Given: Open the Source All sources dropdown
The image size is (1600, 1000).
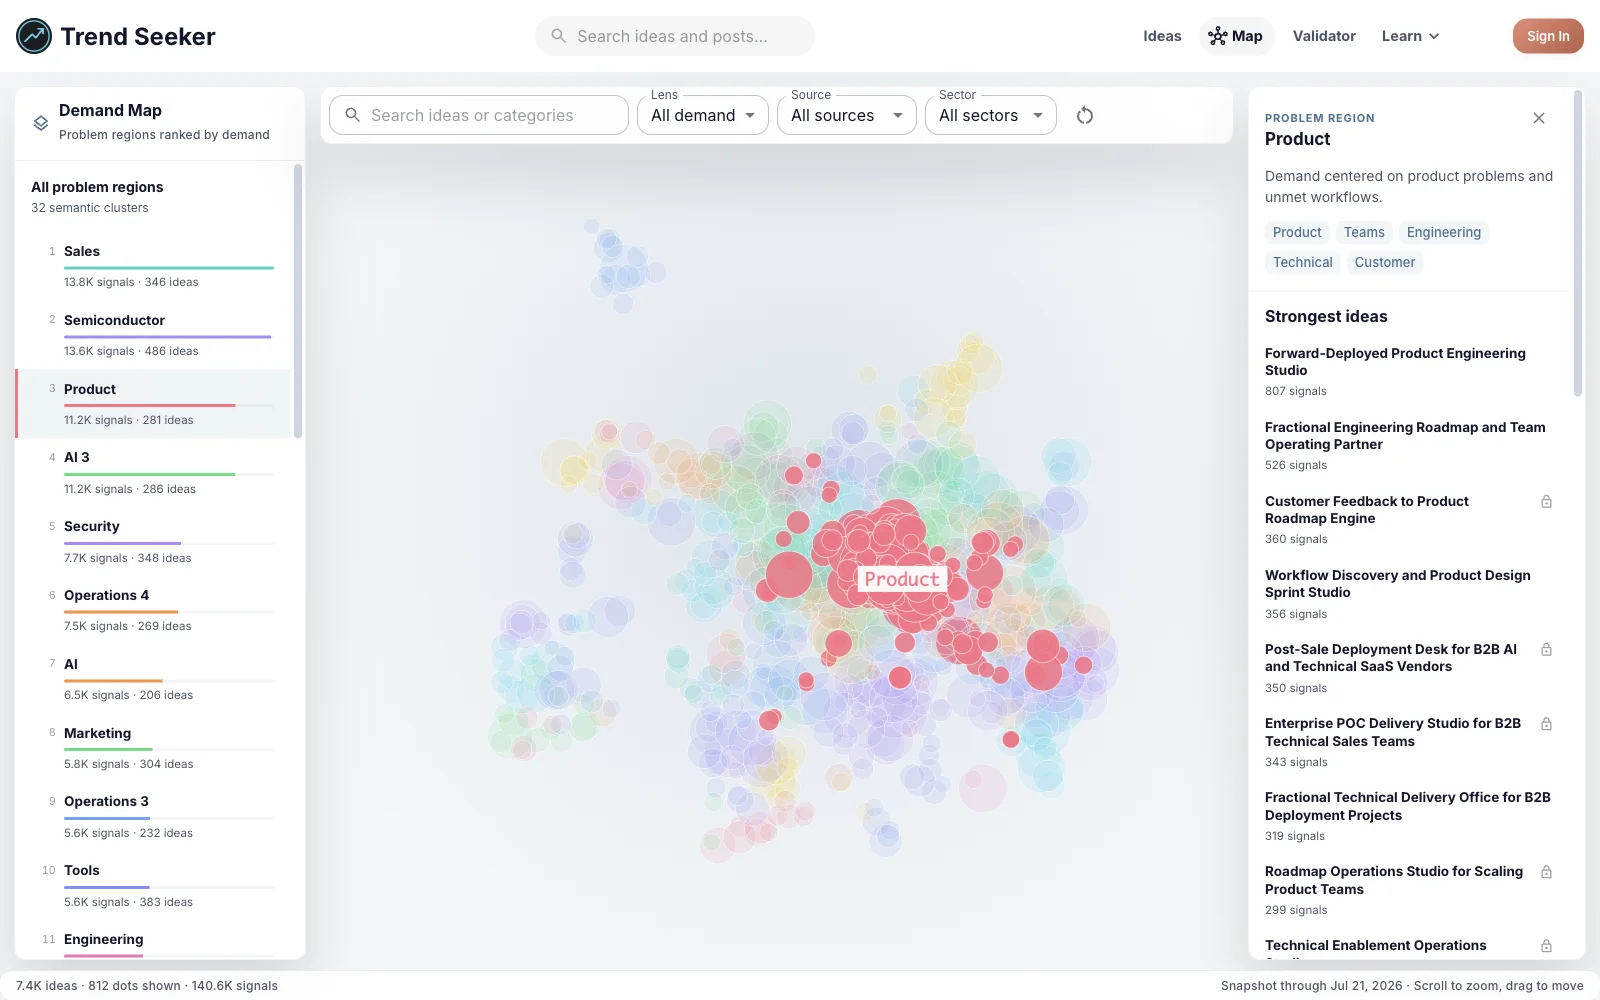Looking at the screenshot, I should pos(847,115).
